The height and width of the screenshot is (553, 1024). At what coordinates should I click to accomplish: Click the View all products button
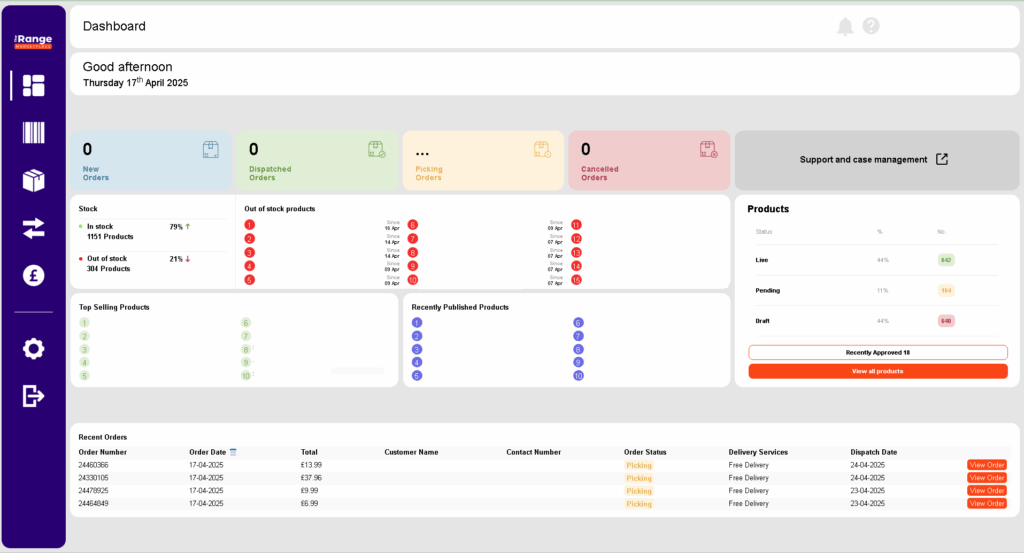click(877, 371)
